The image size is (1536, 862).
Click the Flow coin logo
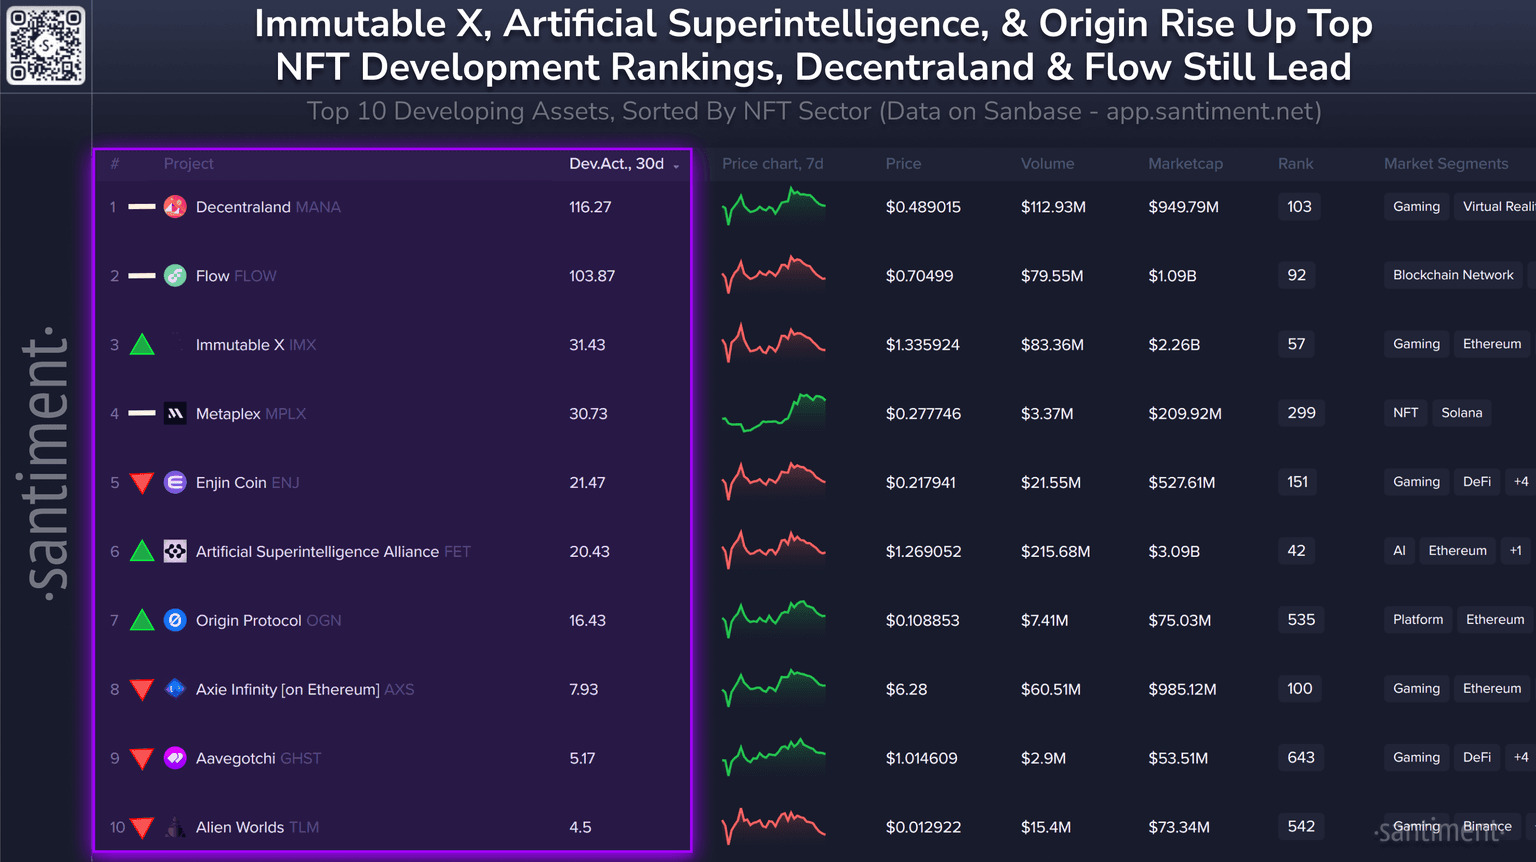pos(175,276)
